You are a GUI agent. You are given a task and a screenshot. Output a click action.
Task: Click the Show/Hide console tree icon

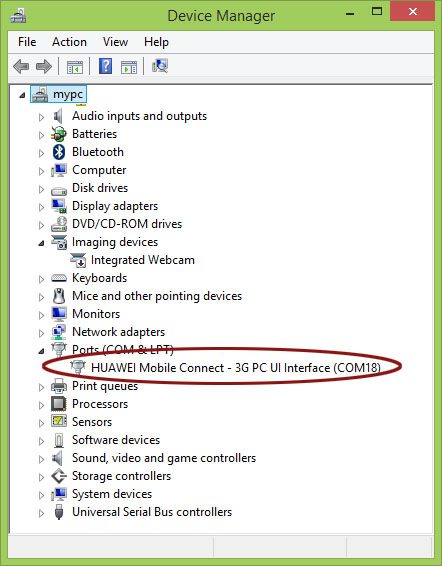[x=75, y=67]
